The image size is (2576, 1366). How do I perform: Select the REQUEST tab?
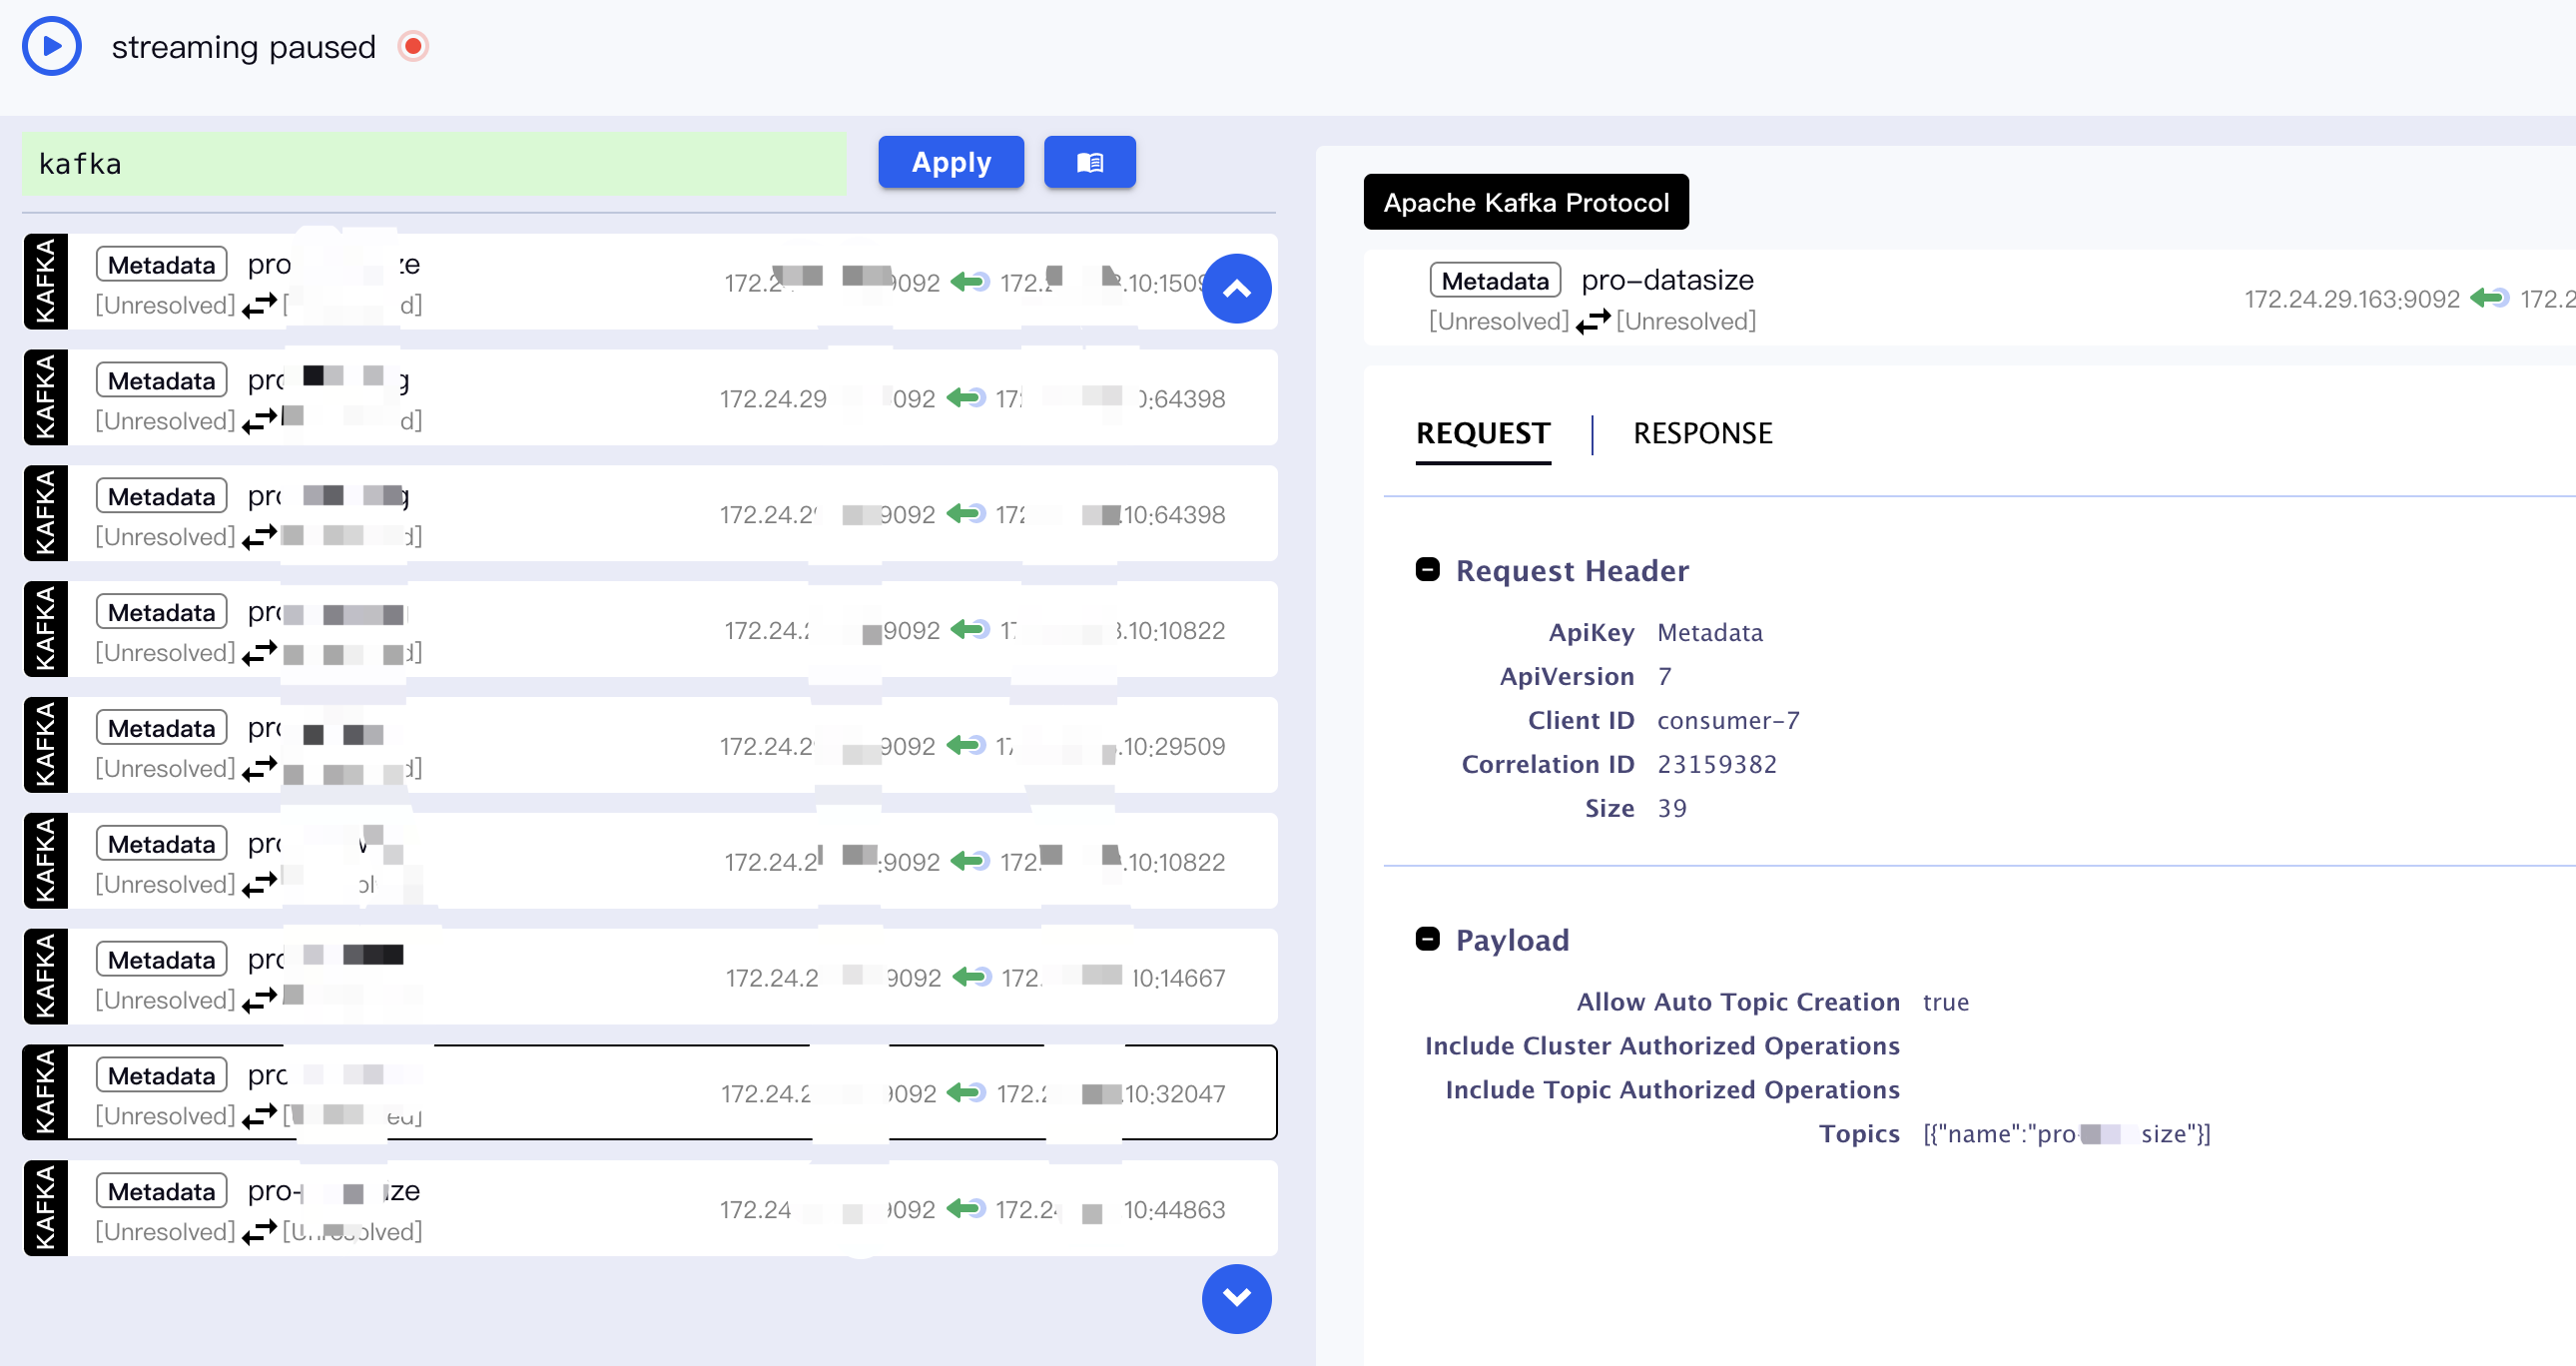coord(1483,435)
